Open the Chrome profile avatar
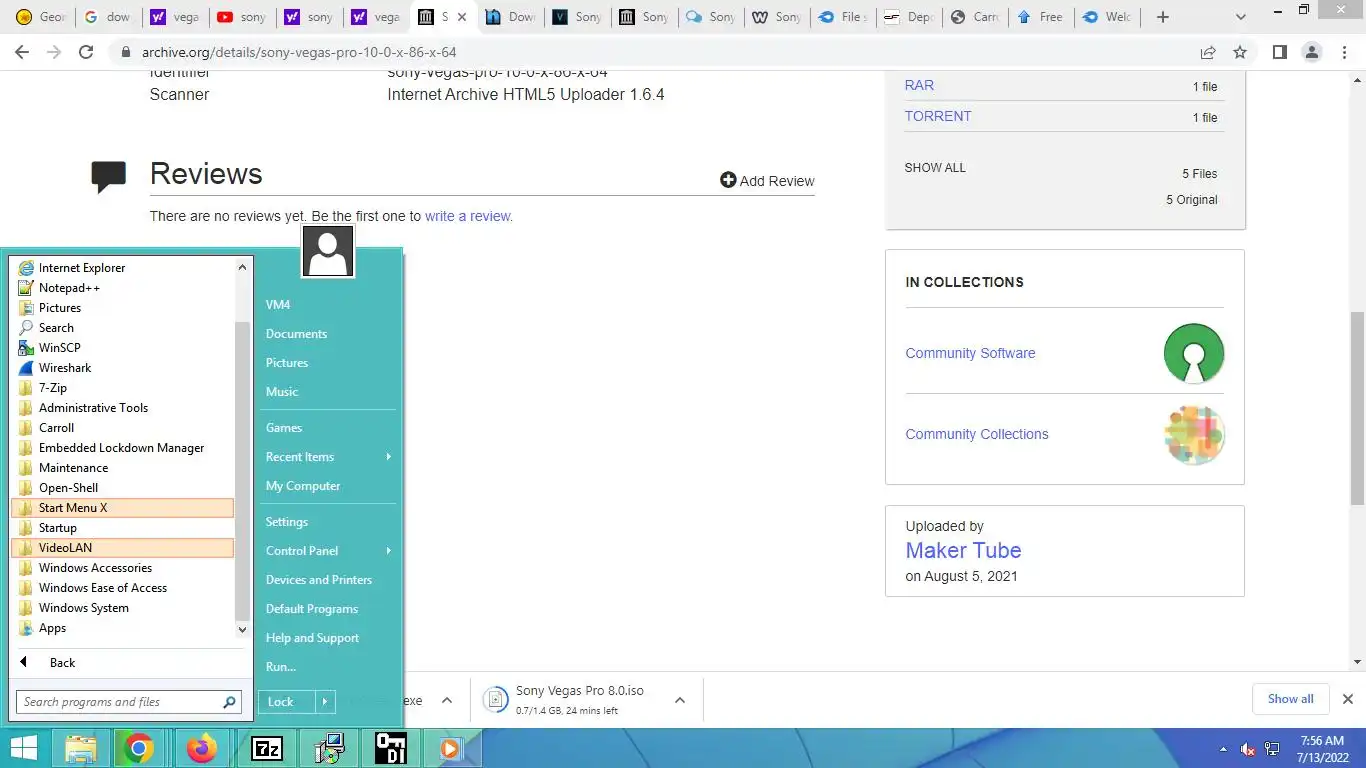This screenshot has width=1366, height=768. pos(1311,52)
